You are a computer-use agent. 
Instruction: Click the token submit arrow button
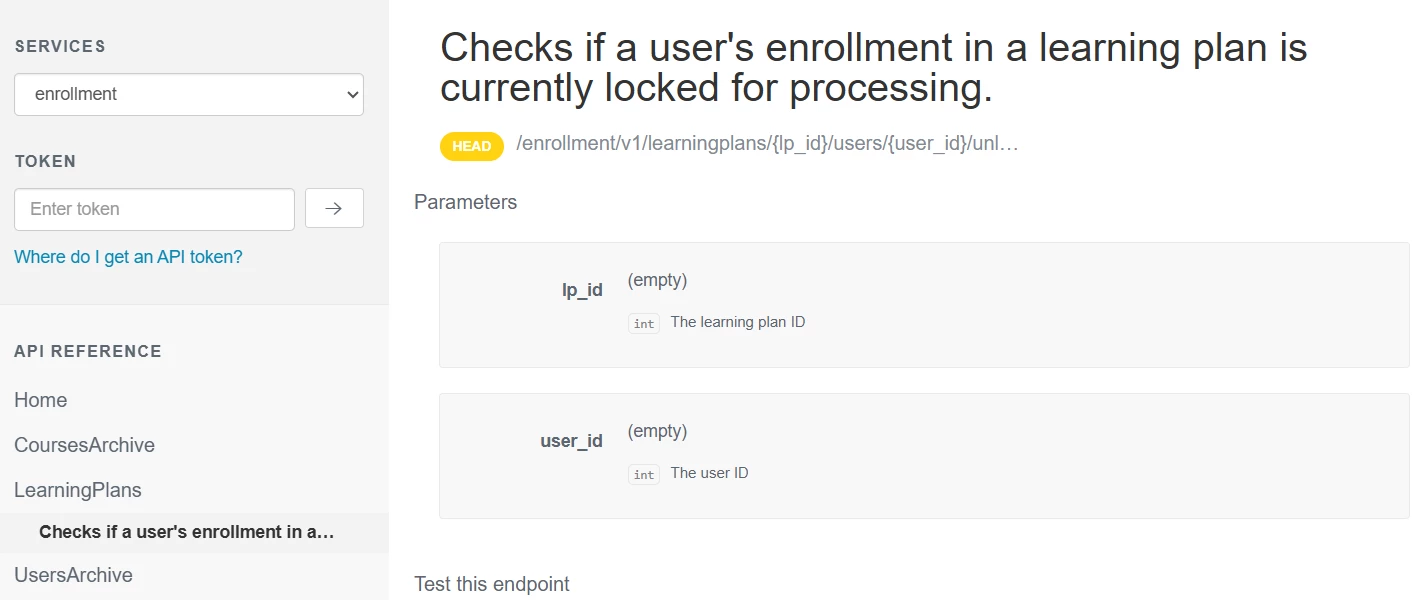click(334, 209)
